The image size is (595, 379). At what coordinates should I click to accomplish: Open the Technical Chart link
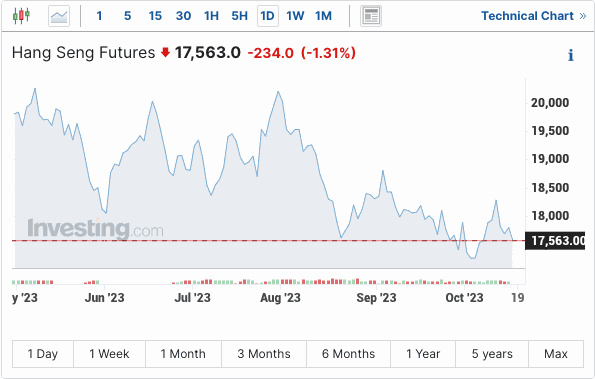534,16
